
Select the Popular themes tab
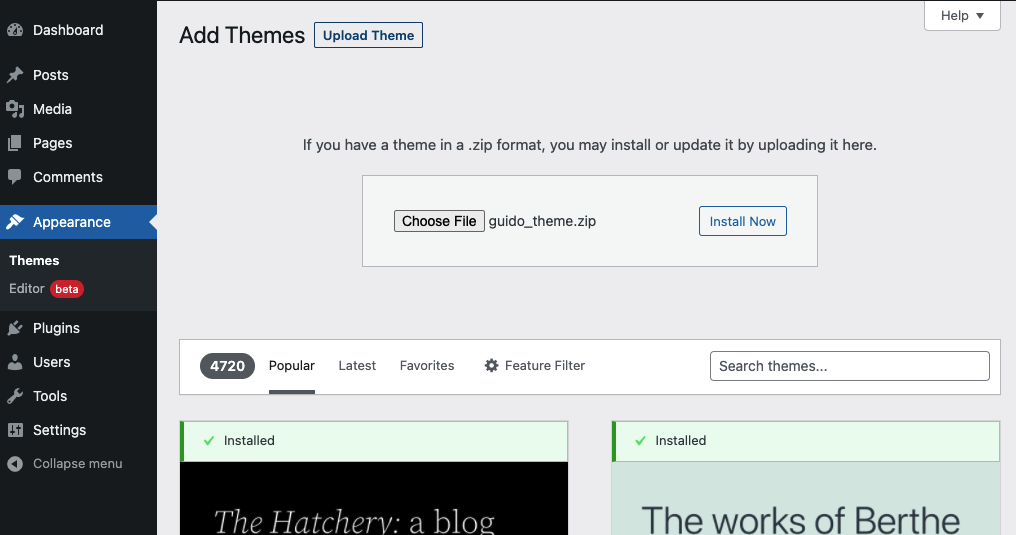[292, 366]
